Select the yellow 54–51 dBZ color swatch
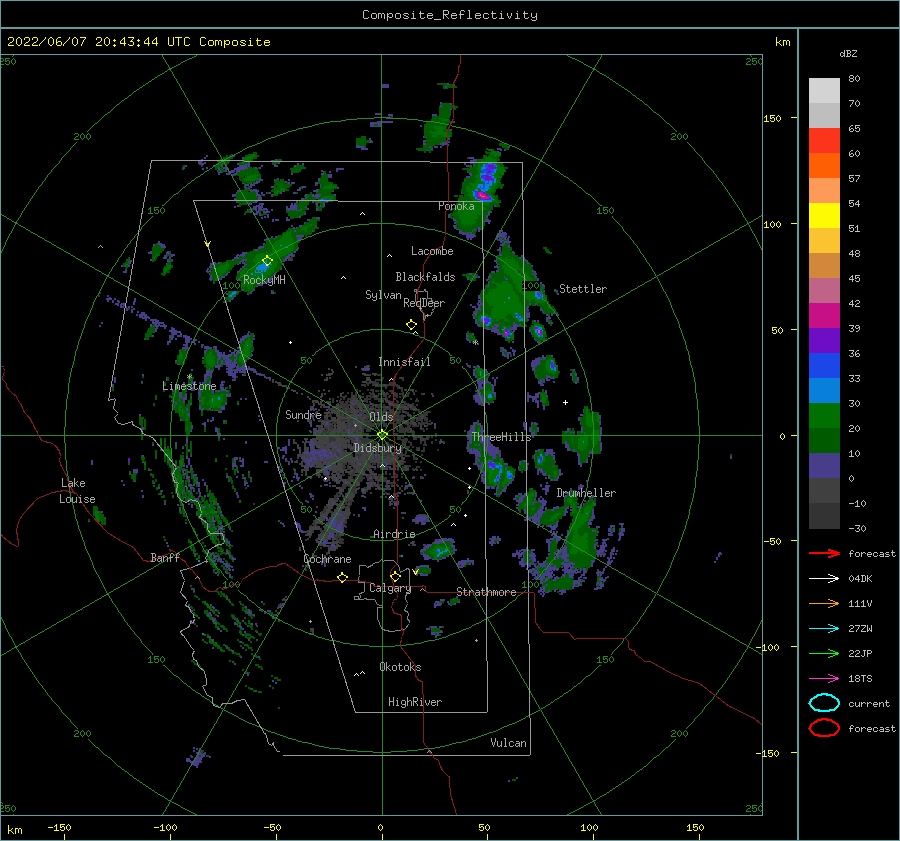The width and height of the screenshot is (900, 841). coord(824,216)
